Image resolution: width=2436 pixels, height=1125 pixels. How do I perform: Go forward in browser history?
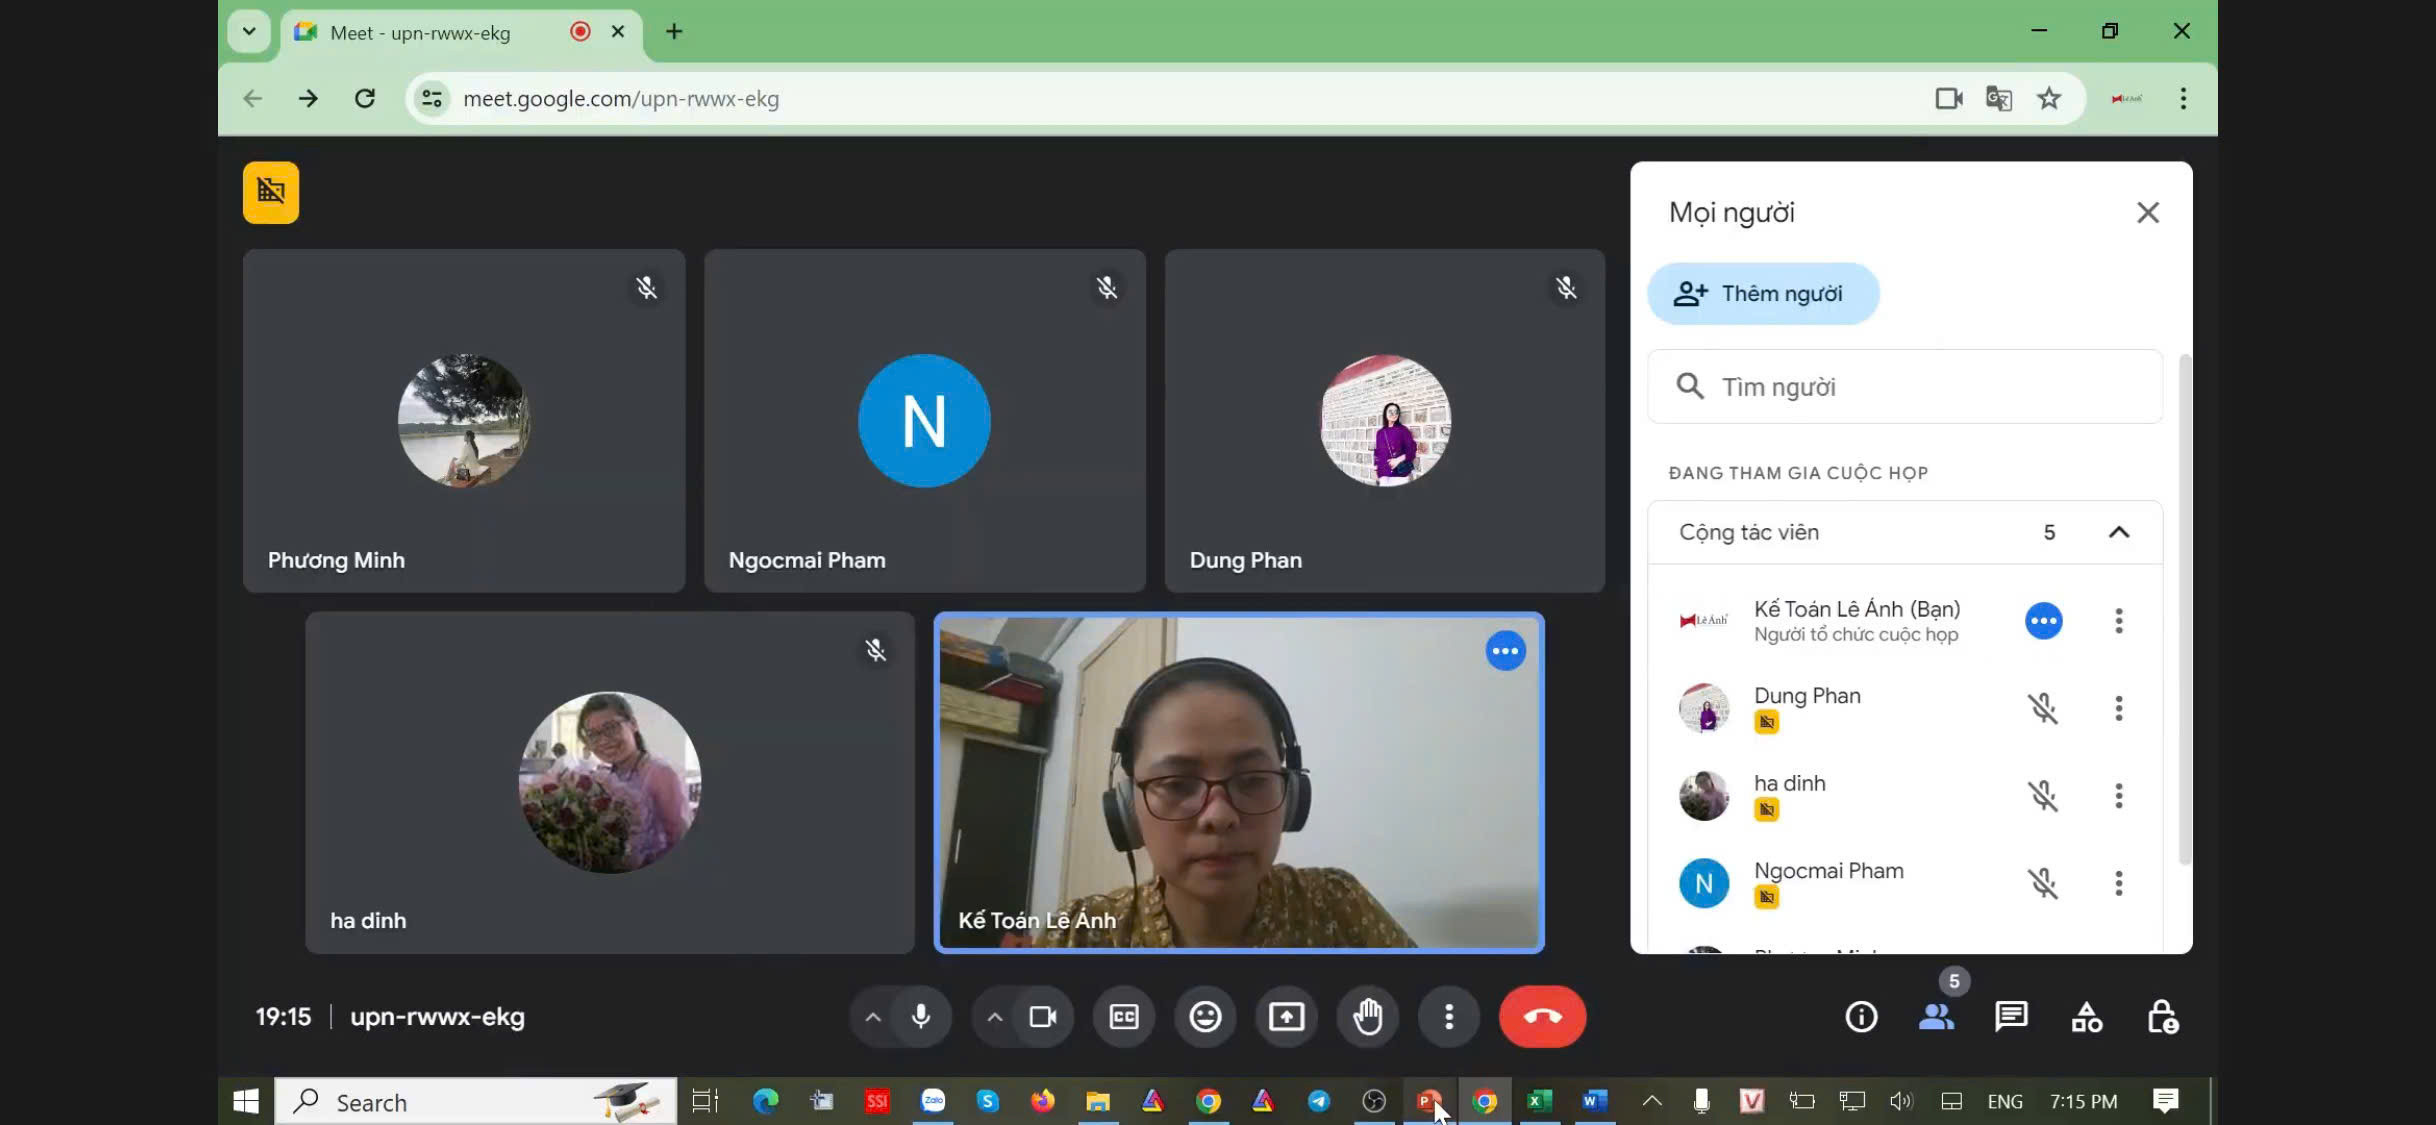(308, 98)
